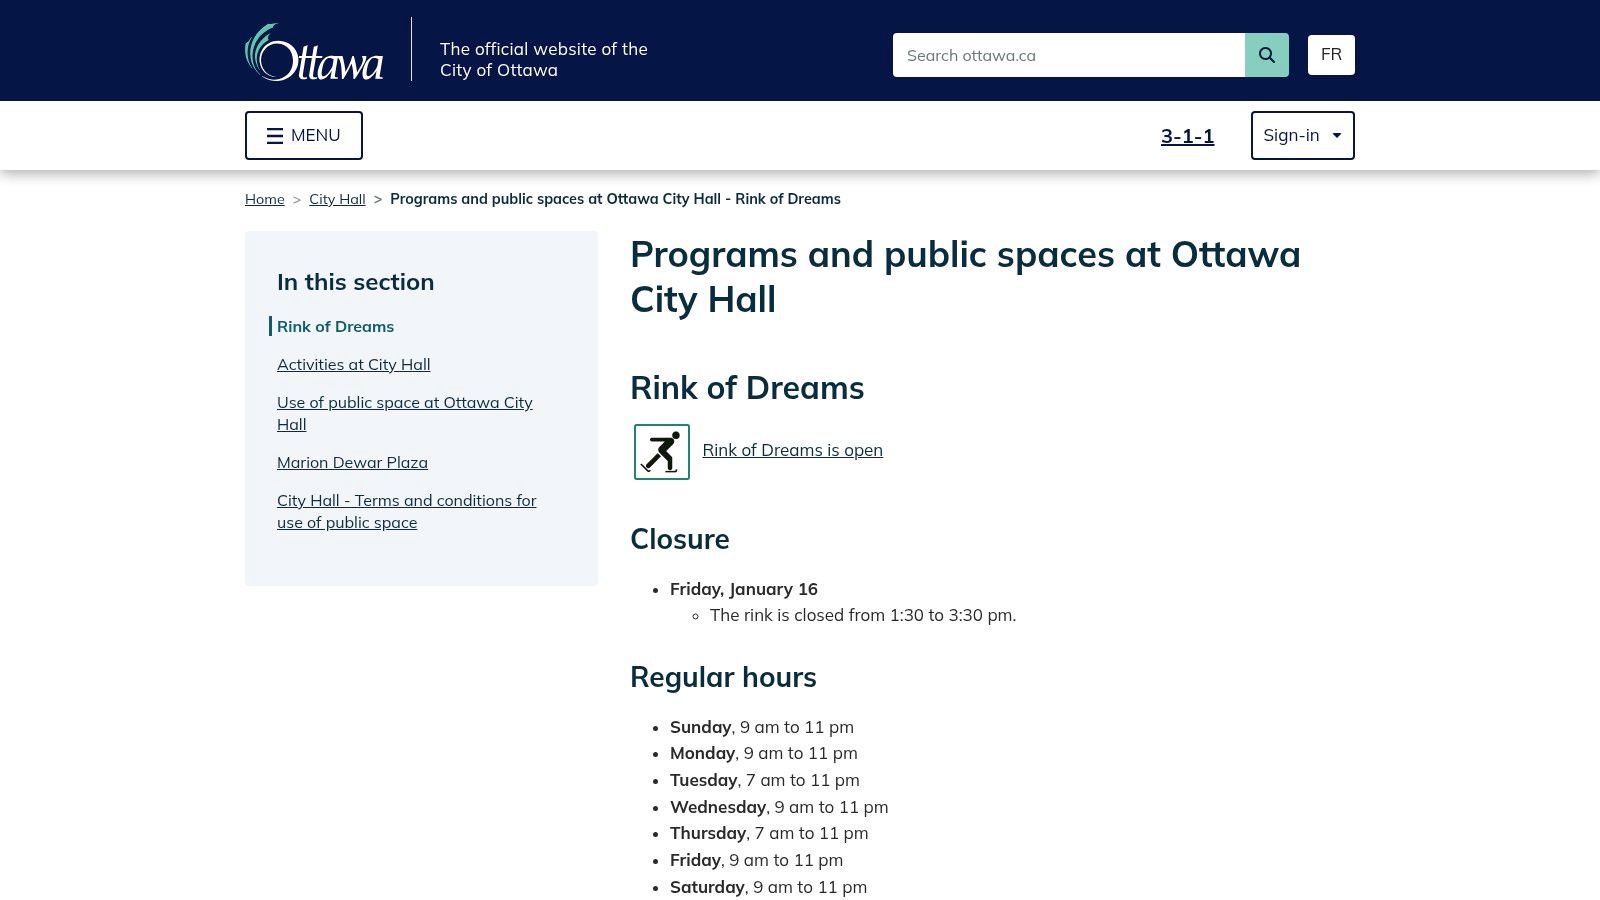
Task: Click the Ottawa logo in the header
Action: [x=314, y=53]
